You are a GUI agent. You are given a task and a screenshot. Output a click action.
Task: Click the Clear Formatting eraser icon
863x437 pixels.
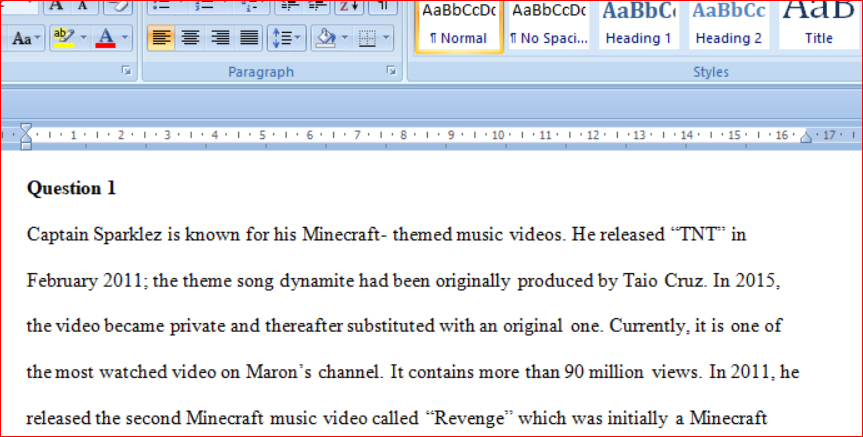[118, 7]
